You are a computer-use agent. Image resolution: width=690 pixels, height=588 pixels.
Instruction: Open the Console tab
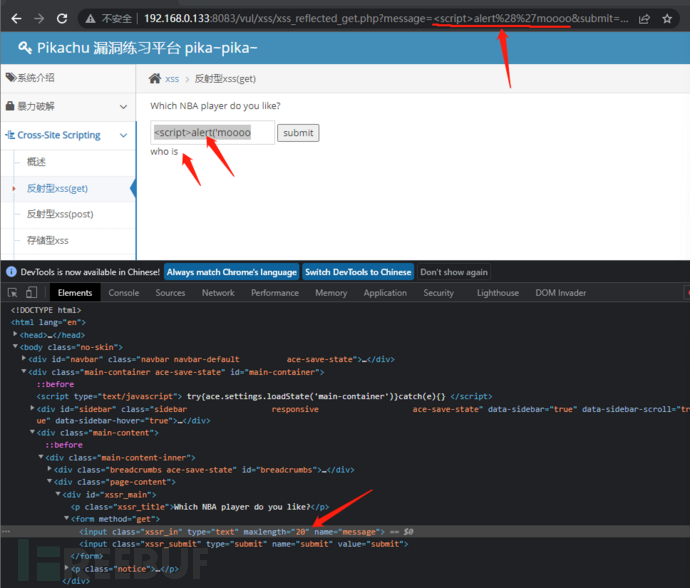click(124, 293)
